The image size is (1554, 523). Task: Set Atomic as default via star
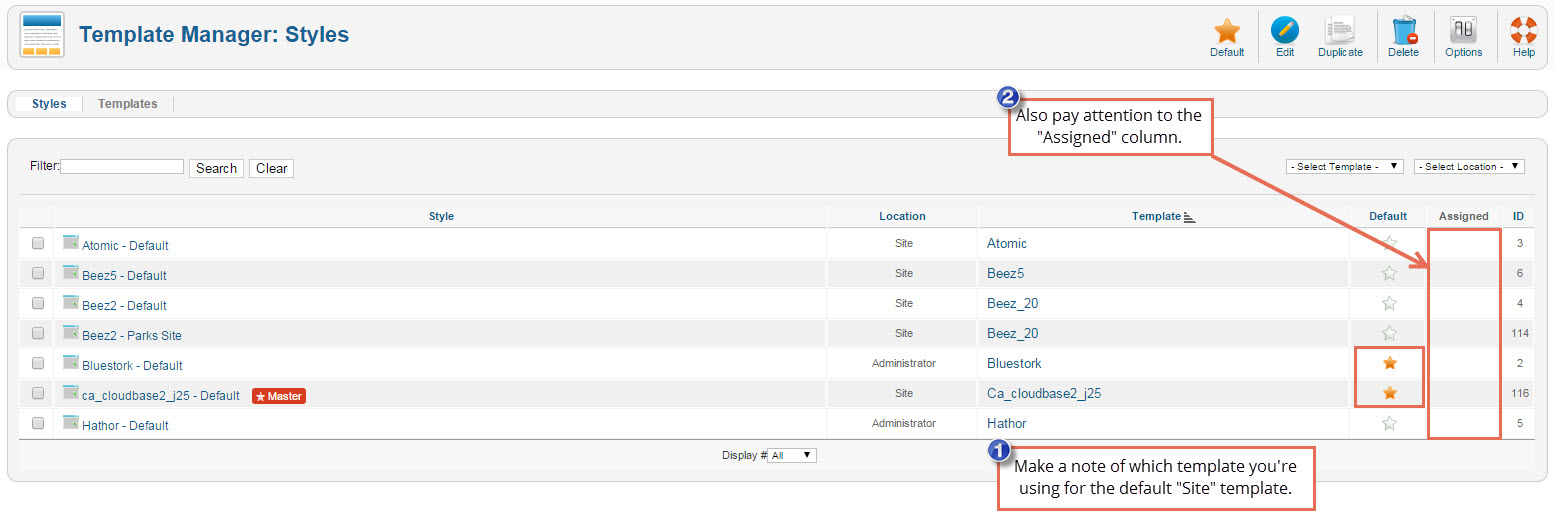(1388, 243)
